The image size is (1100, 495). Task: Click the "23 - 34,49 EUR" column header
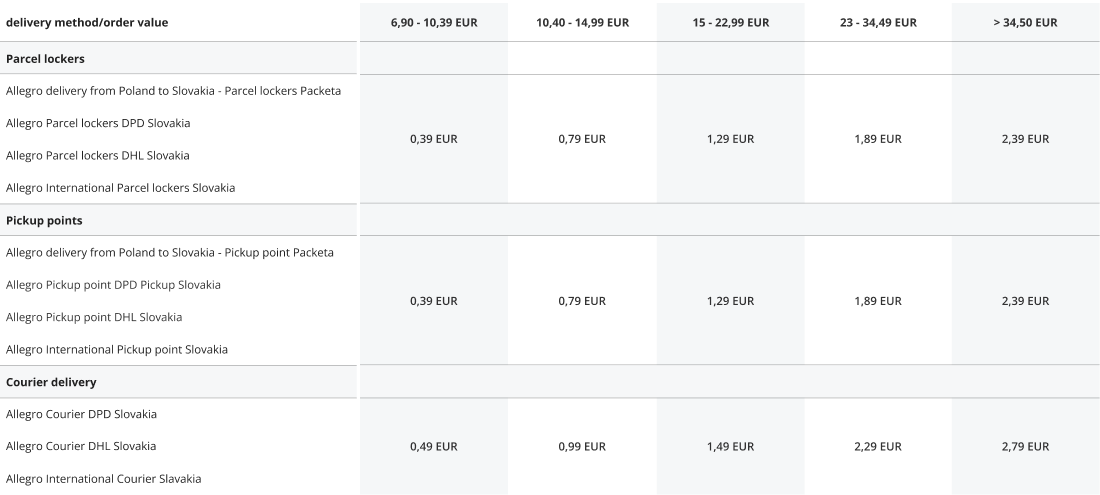878,23
